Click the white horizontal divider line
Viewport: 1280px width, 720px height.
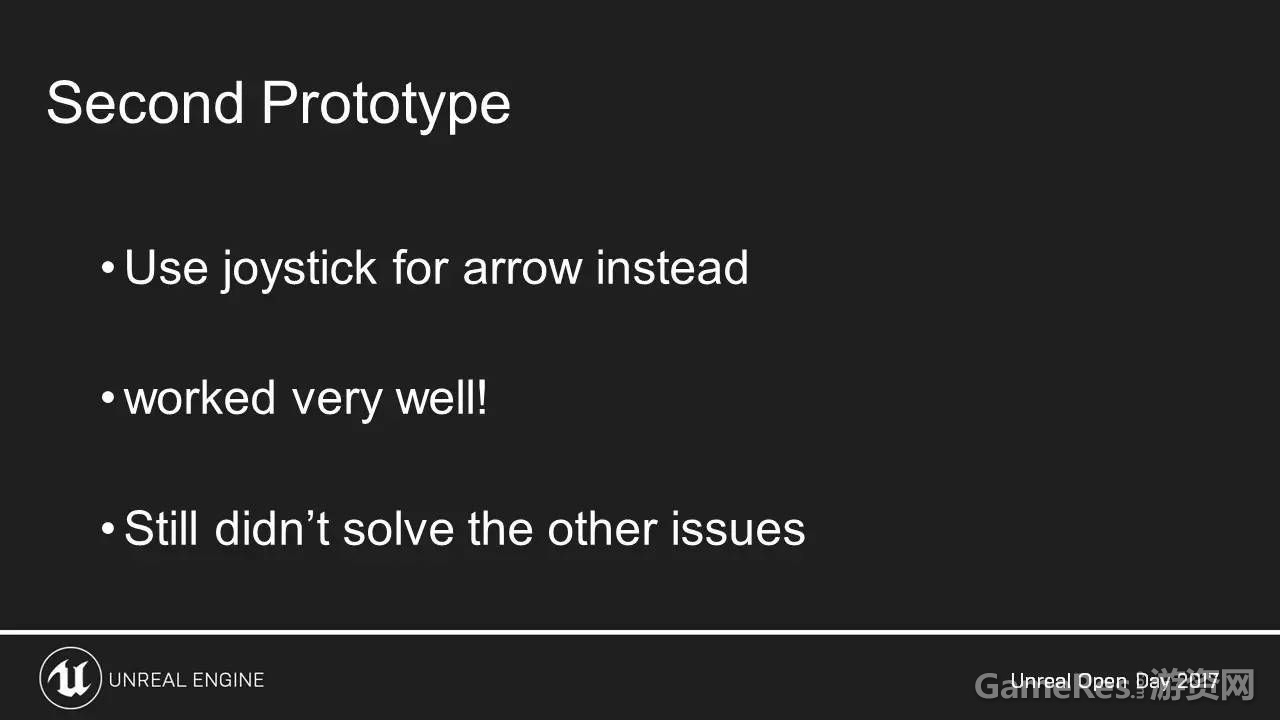tap(640, 632)
